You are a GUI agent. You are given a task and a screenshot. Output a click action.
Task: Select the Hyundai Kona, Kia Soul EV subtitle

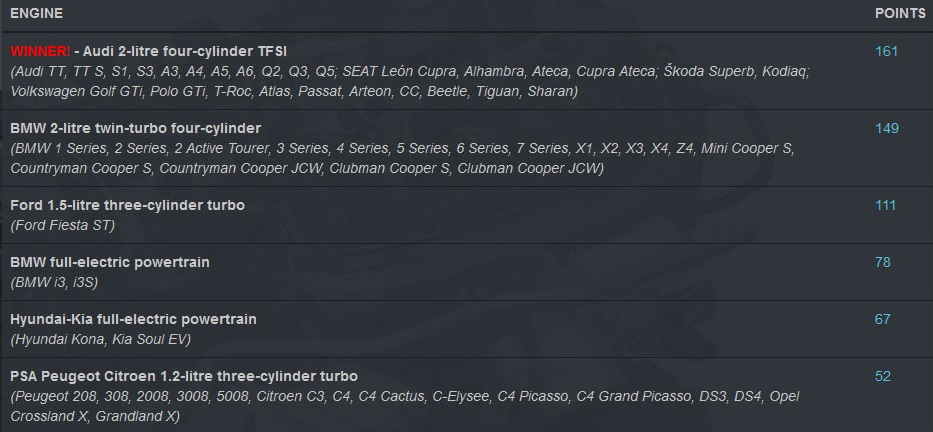101,340
